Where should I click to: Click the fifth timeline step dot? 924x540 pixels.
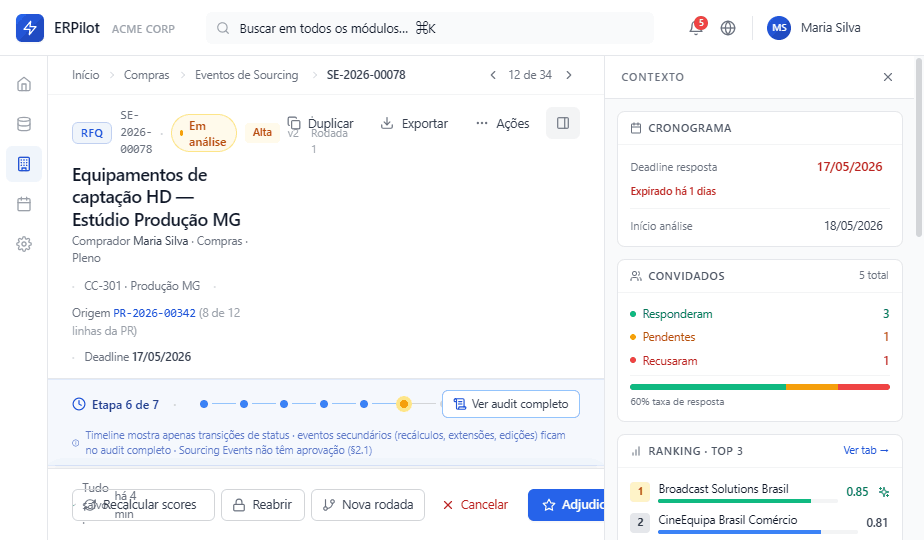tap(364, 404)
